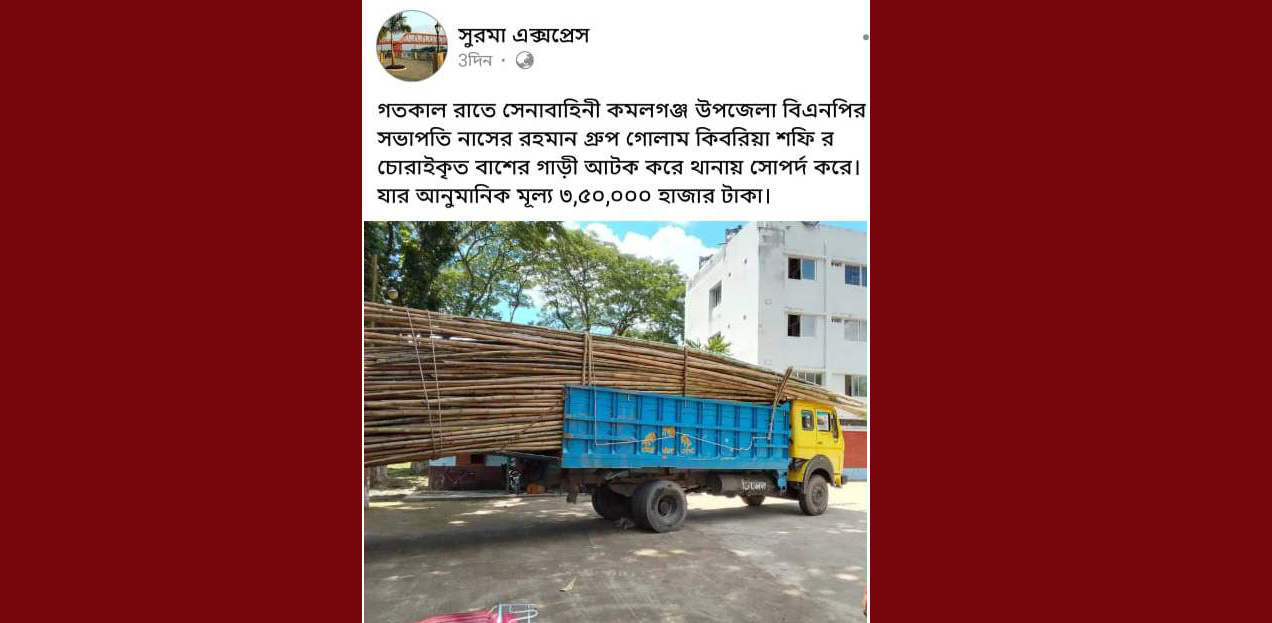Visit the সুরমা এক্সপ্রেস page name link
This screenshot has height=623, width=1272.
click(523, 35)
